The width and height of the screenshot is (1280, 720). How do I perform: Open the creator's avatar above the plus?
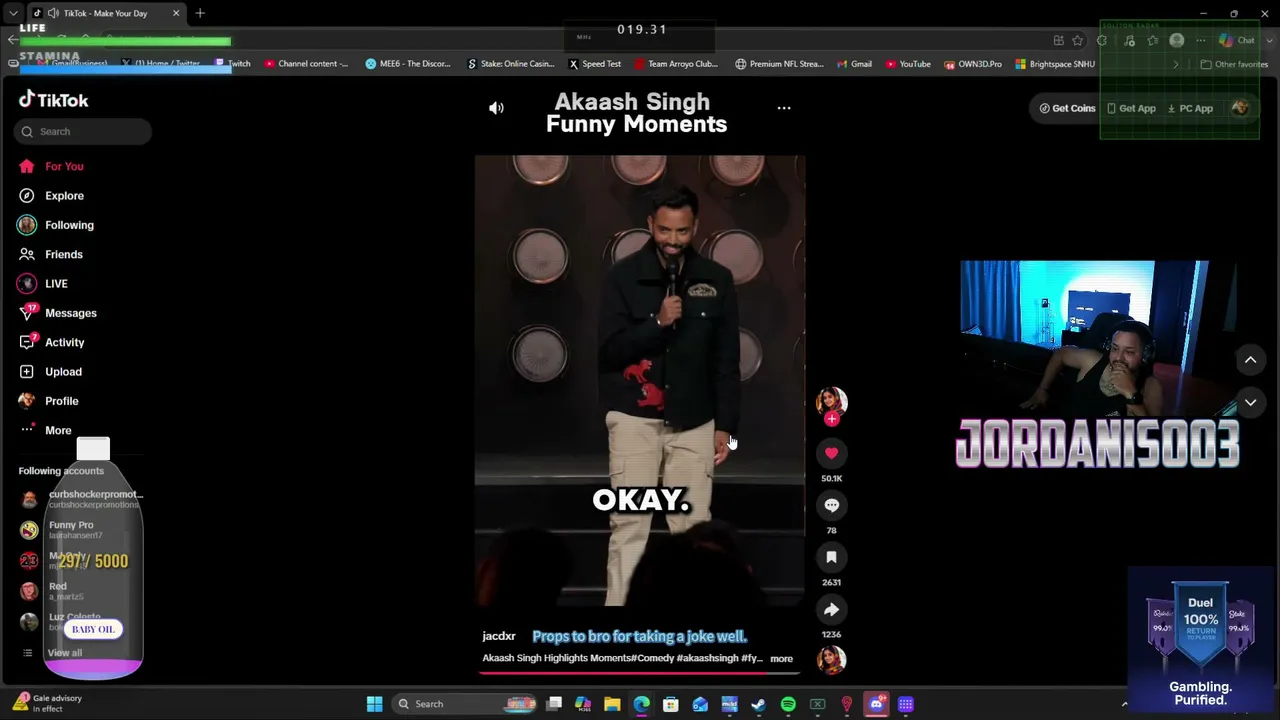[x=831, y=400]
